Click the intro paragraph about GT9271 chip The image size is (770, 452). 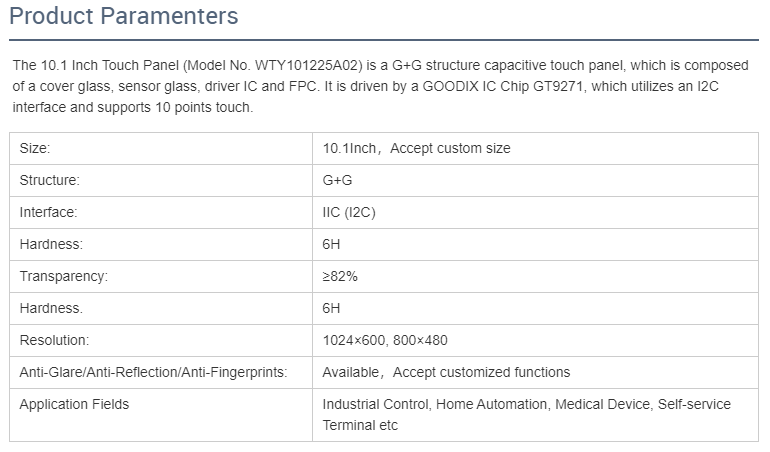(x=381, y=86)
